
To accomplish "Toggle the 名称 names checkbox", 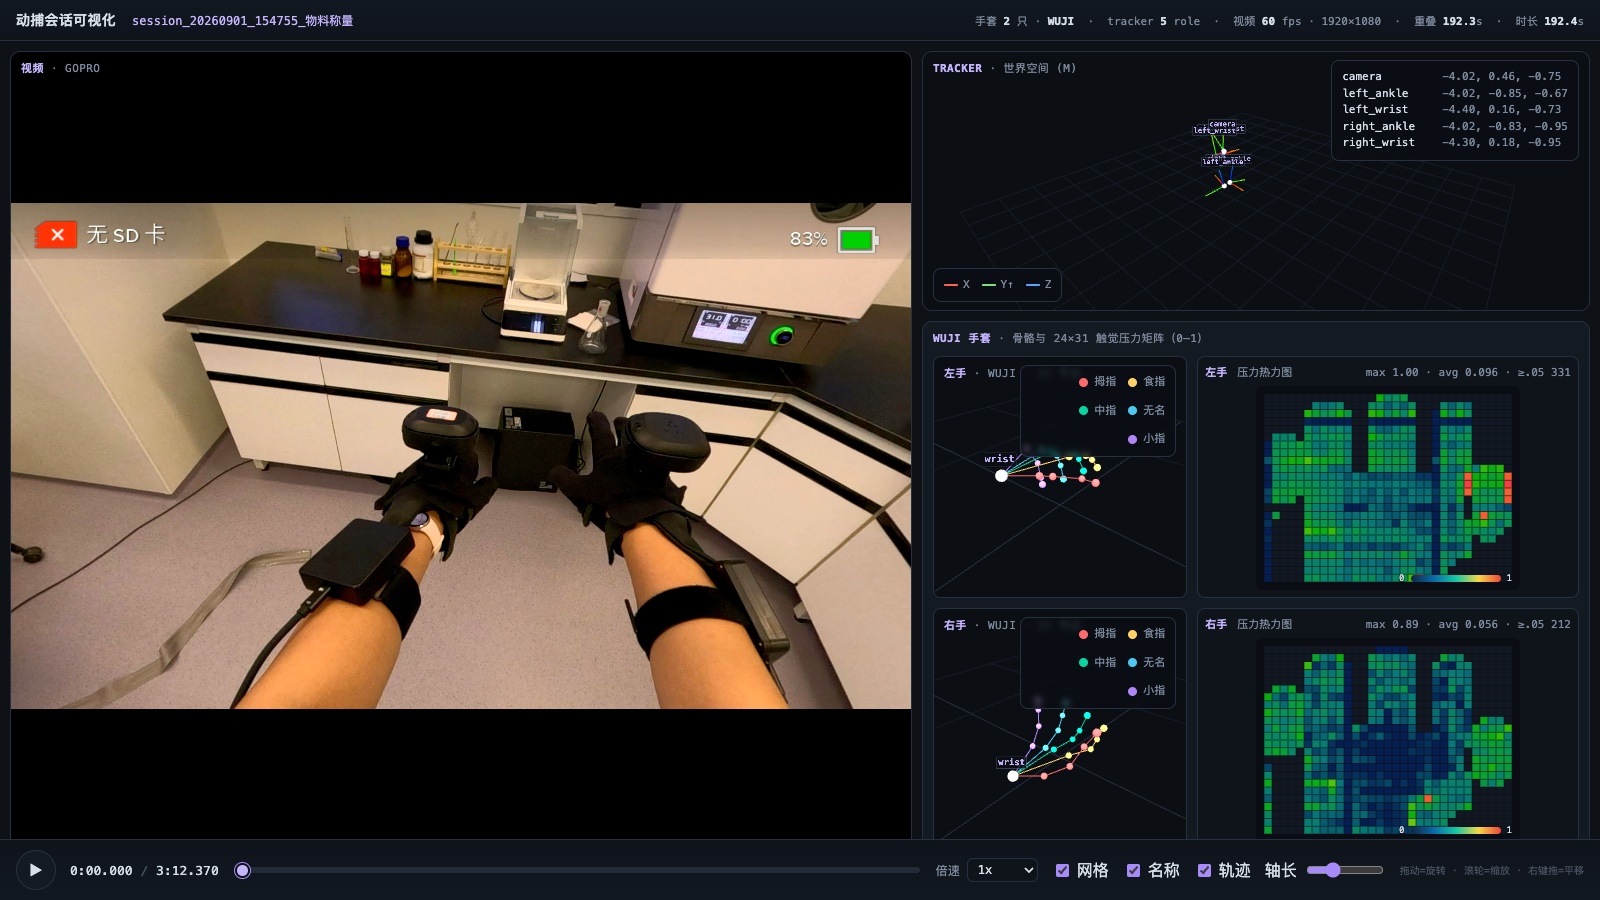I will click(1133, 870).
